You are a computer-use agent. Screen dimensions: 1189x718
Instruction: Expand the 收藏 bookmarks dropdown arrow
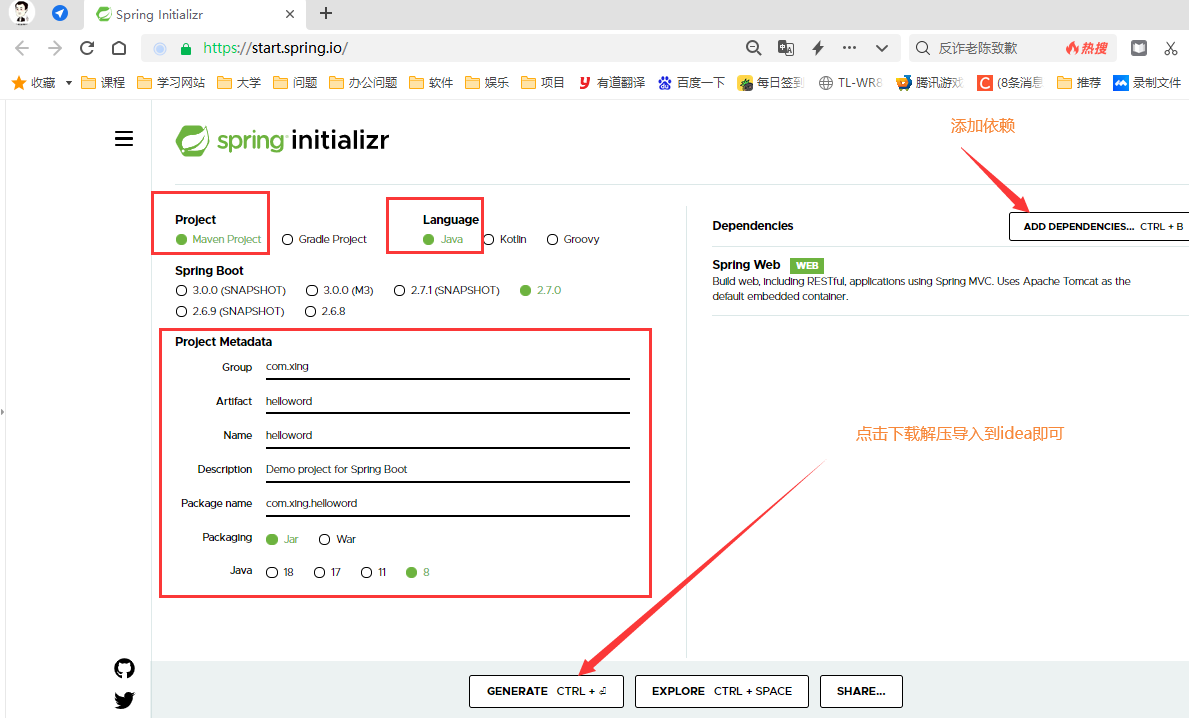(x=68, y=83)
